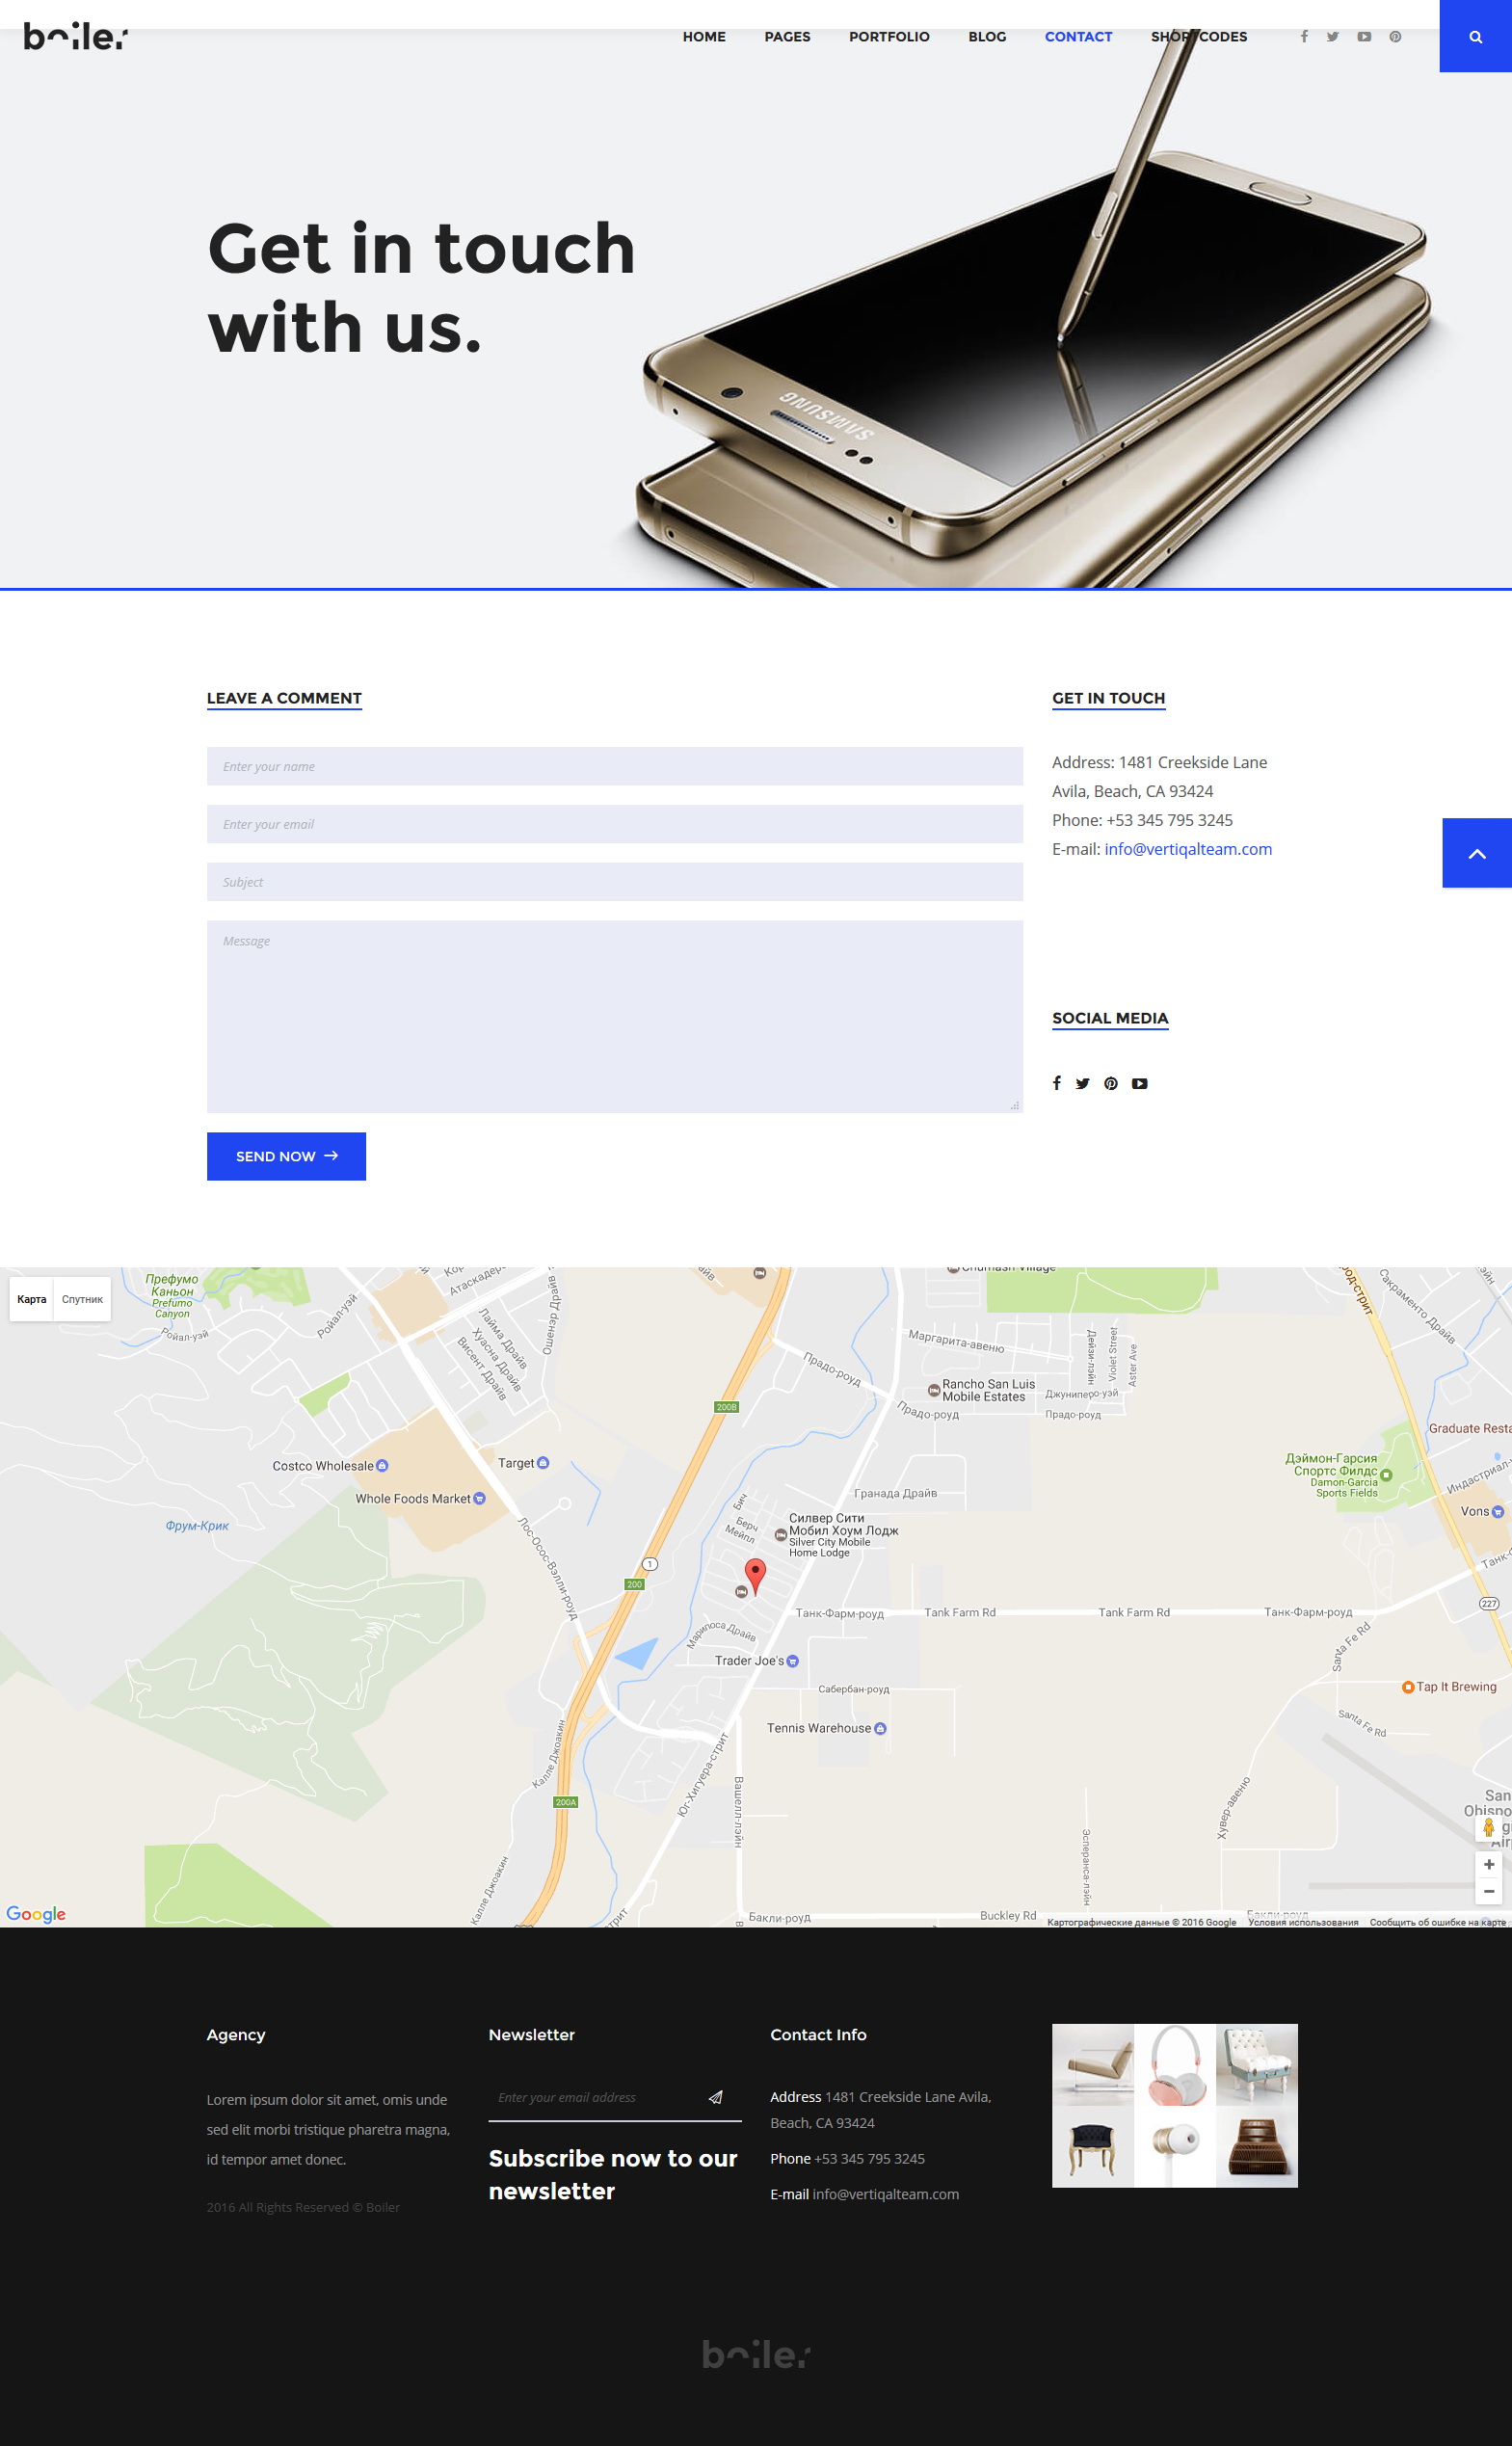1512x2446 pixels.
Task: Open YouTube under Social Media
Action: pyautogui.click(x=1140, y=1083)
